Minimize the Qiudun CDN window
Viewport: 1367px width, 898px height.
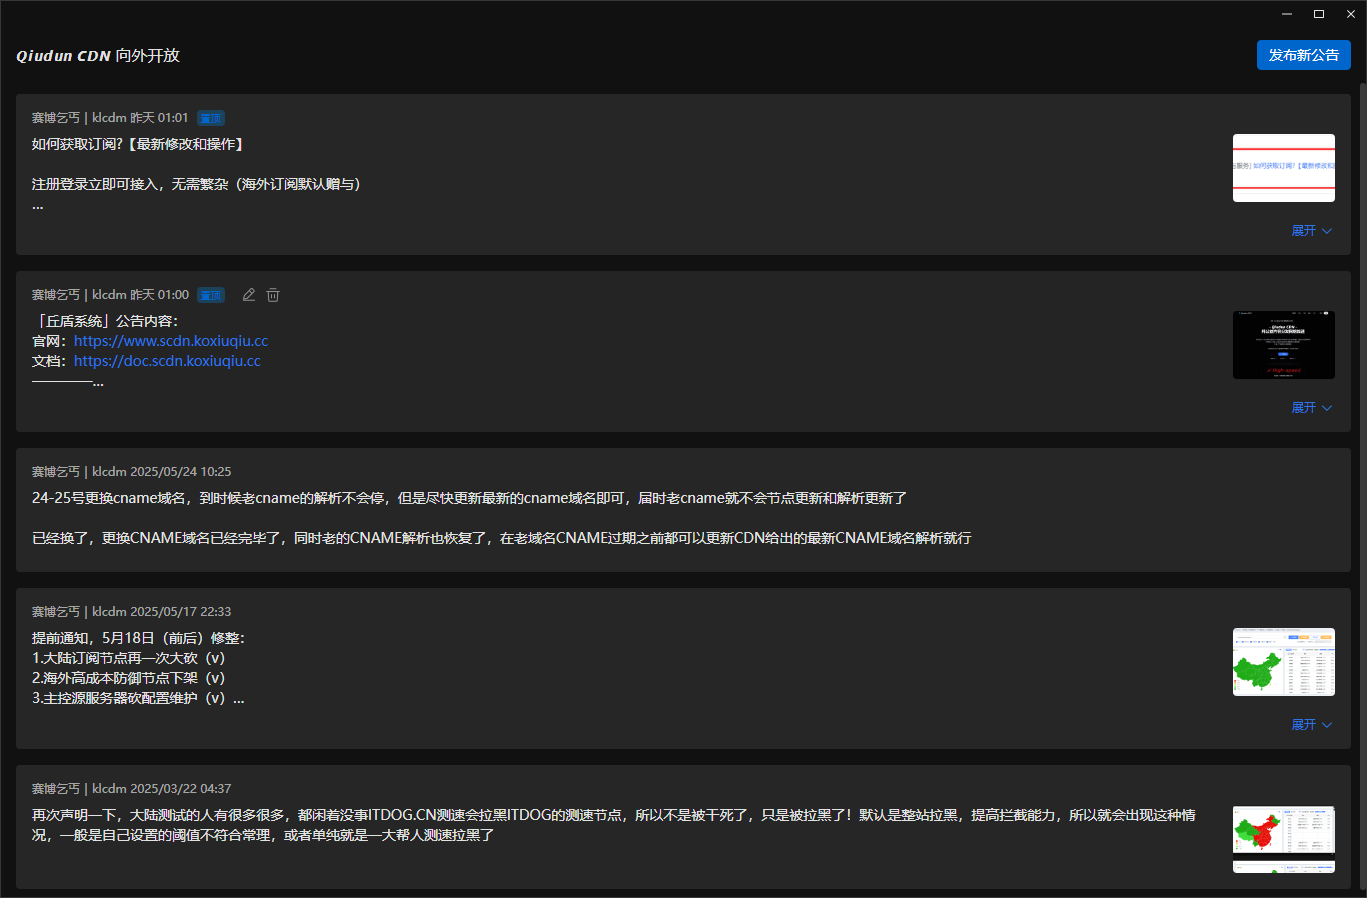coord(1287,14)
